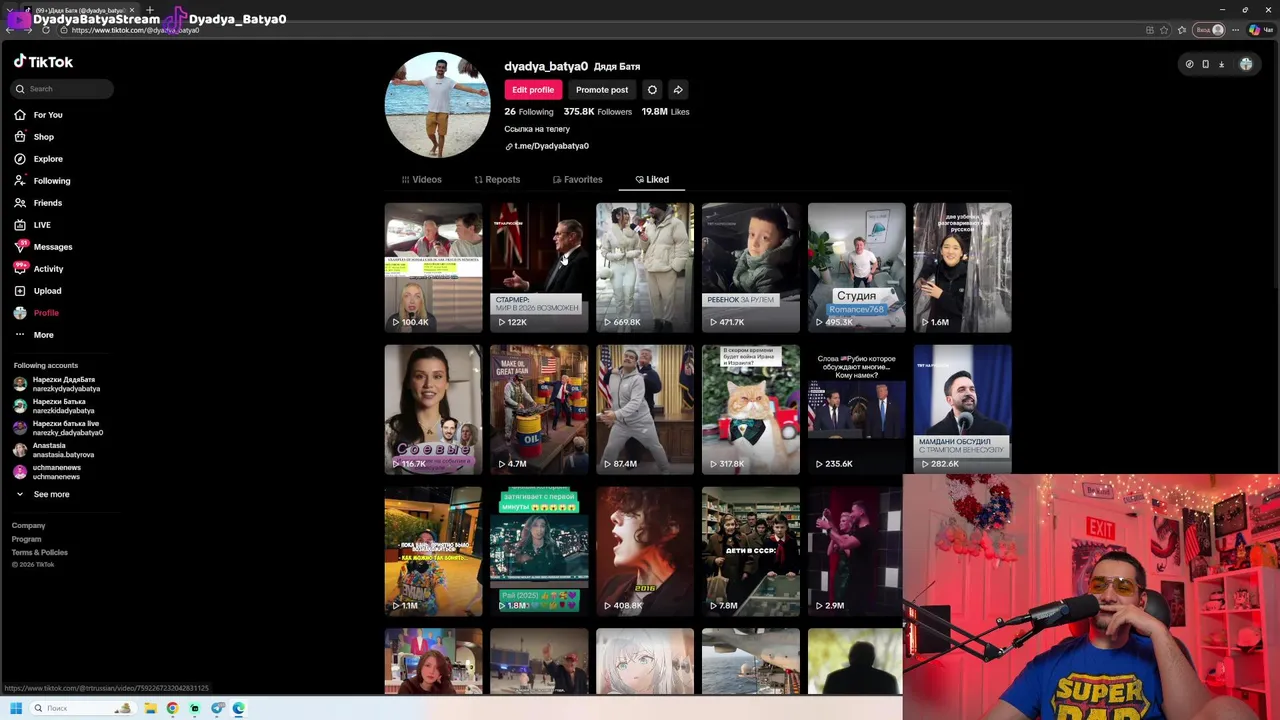Screen dimensions: 1280x720
Task: Open uchmanenews following account
Action: (x=48, y=472)
